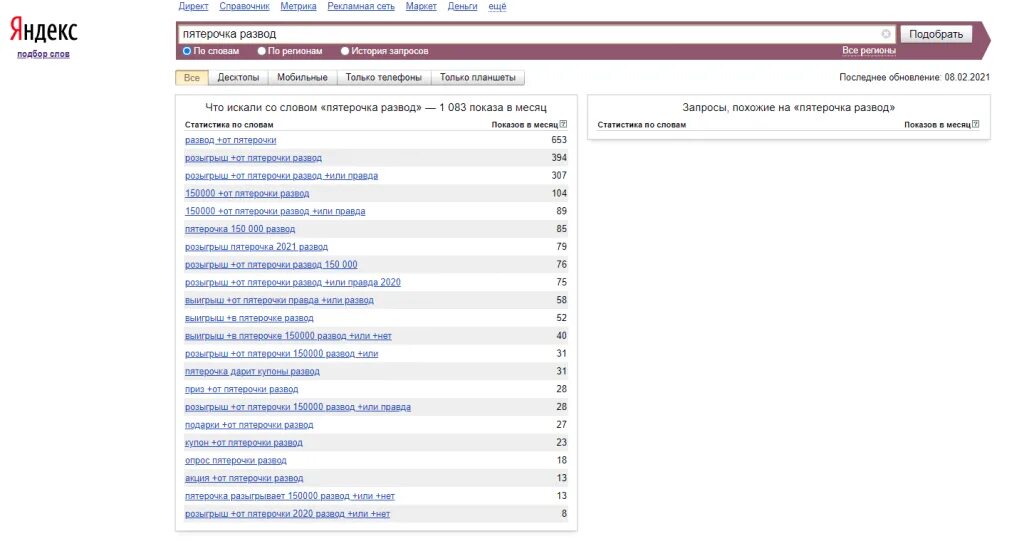Screen dimensions: 1024x541
Task: Open query '150000 +от пятерочки развод'
Action: pos(247,193)
